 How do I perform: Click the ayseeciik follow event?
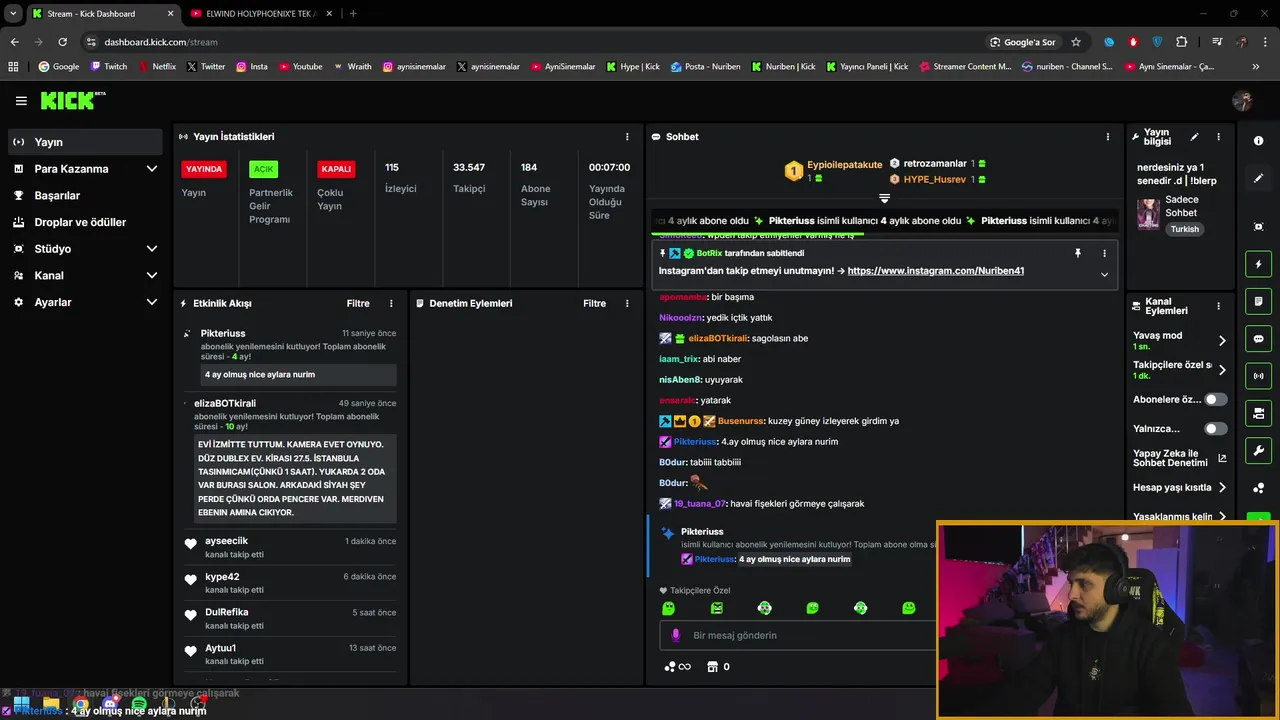290,547
